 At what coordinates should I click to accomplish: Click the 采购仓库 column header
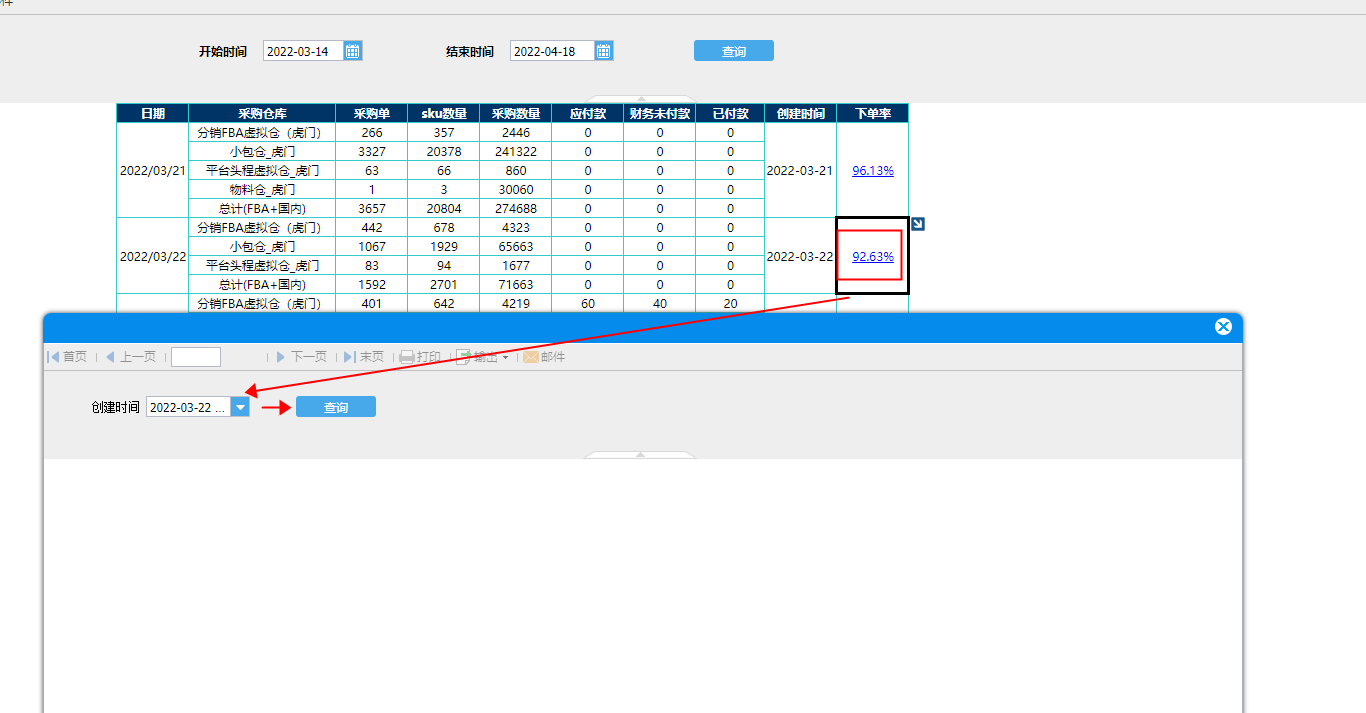pyautogui.click(x=262, y=114)
